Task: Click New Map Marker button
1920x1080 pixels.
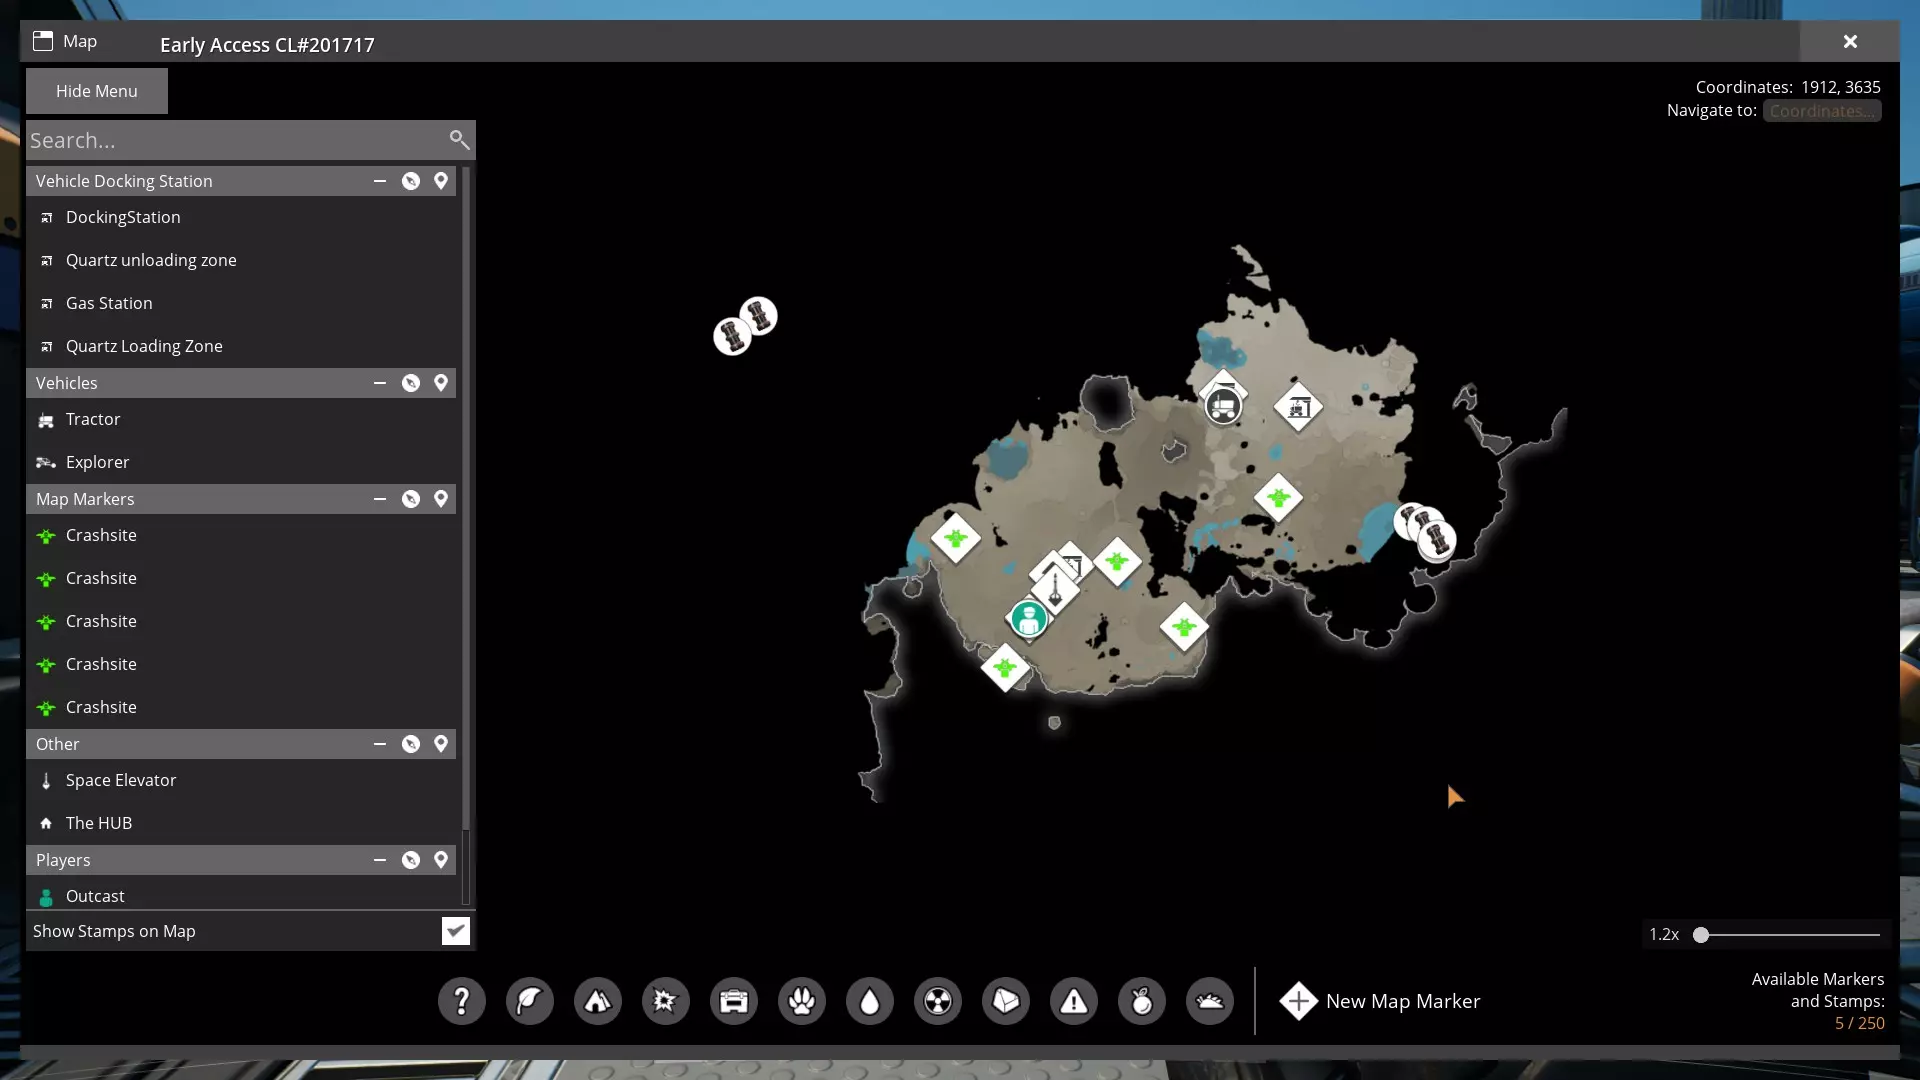Action: coord(1380,1001)
